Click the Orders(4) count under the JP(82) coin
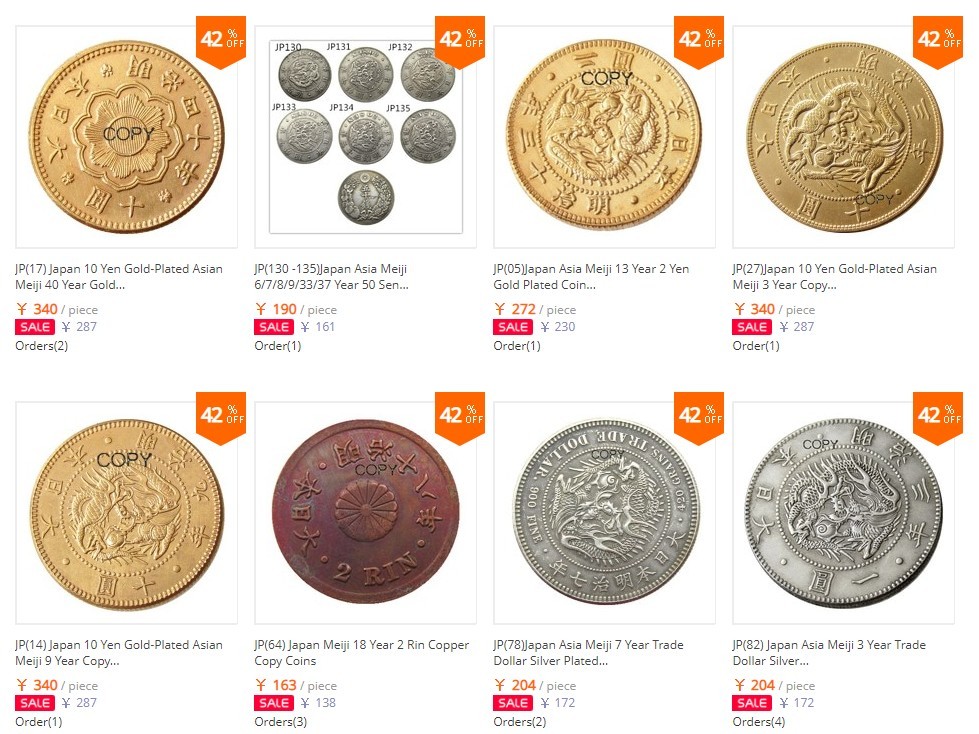This screenshot has height=734, width=979. coord(759,722)
